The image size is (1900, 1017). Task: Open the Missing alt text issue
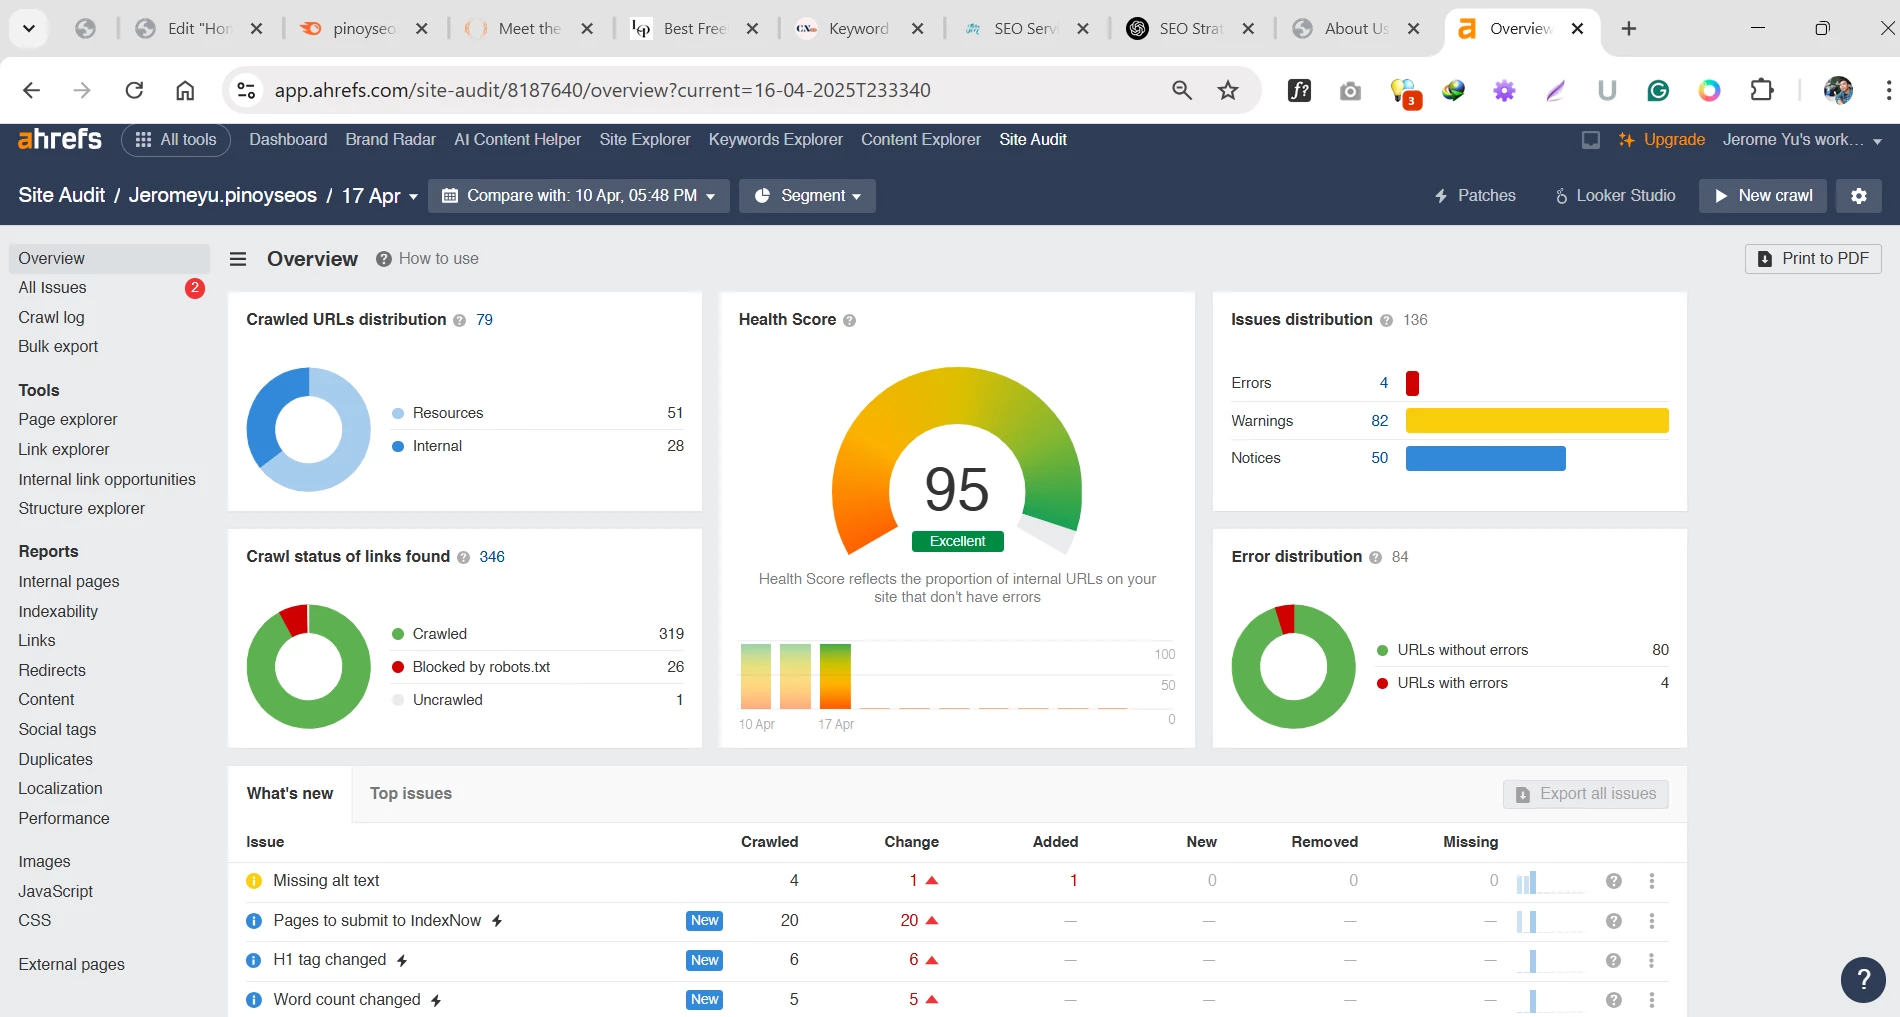click(326, 881)
